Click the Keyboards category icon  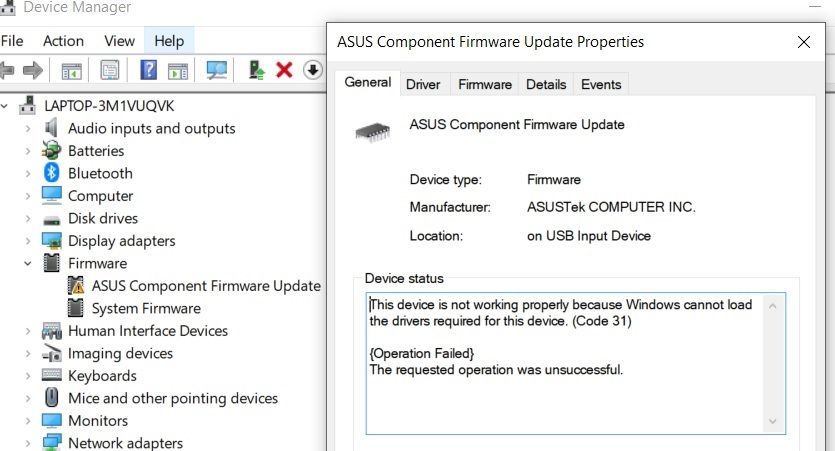(52, 375)
